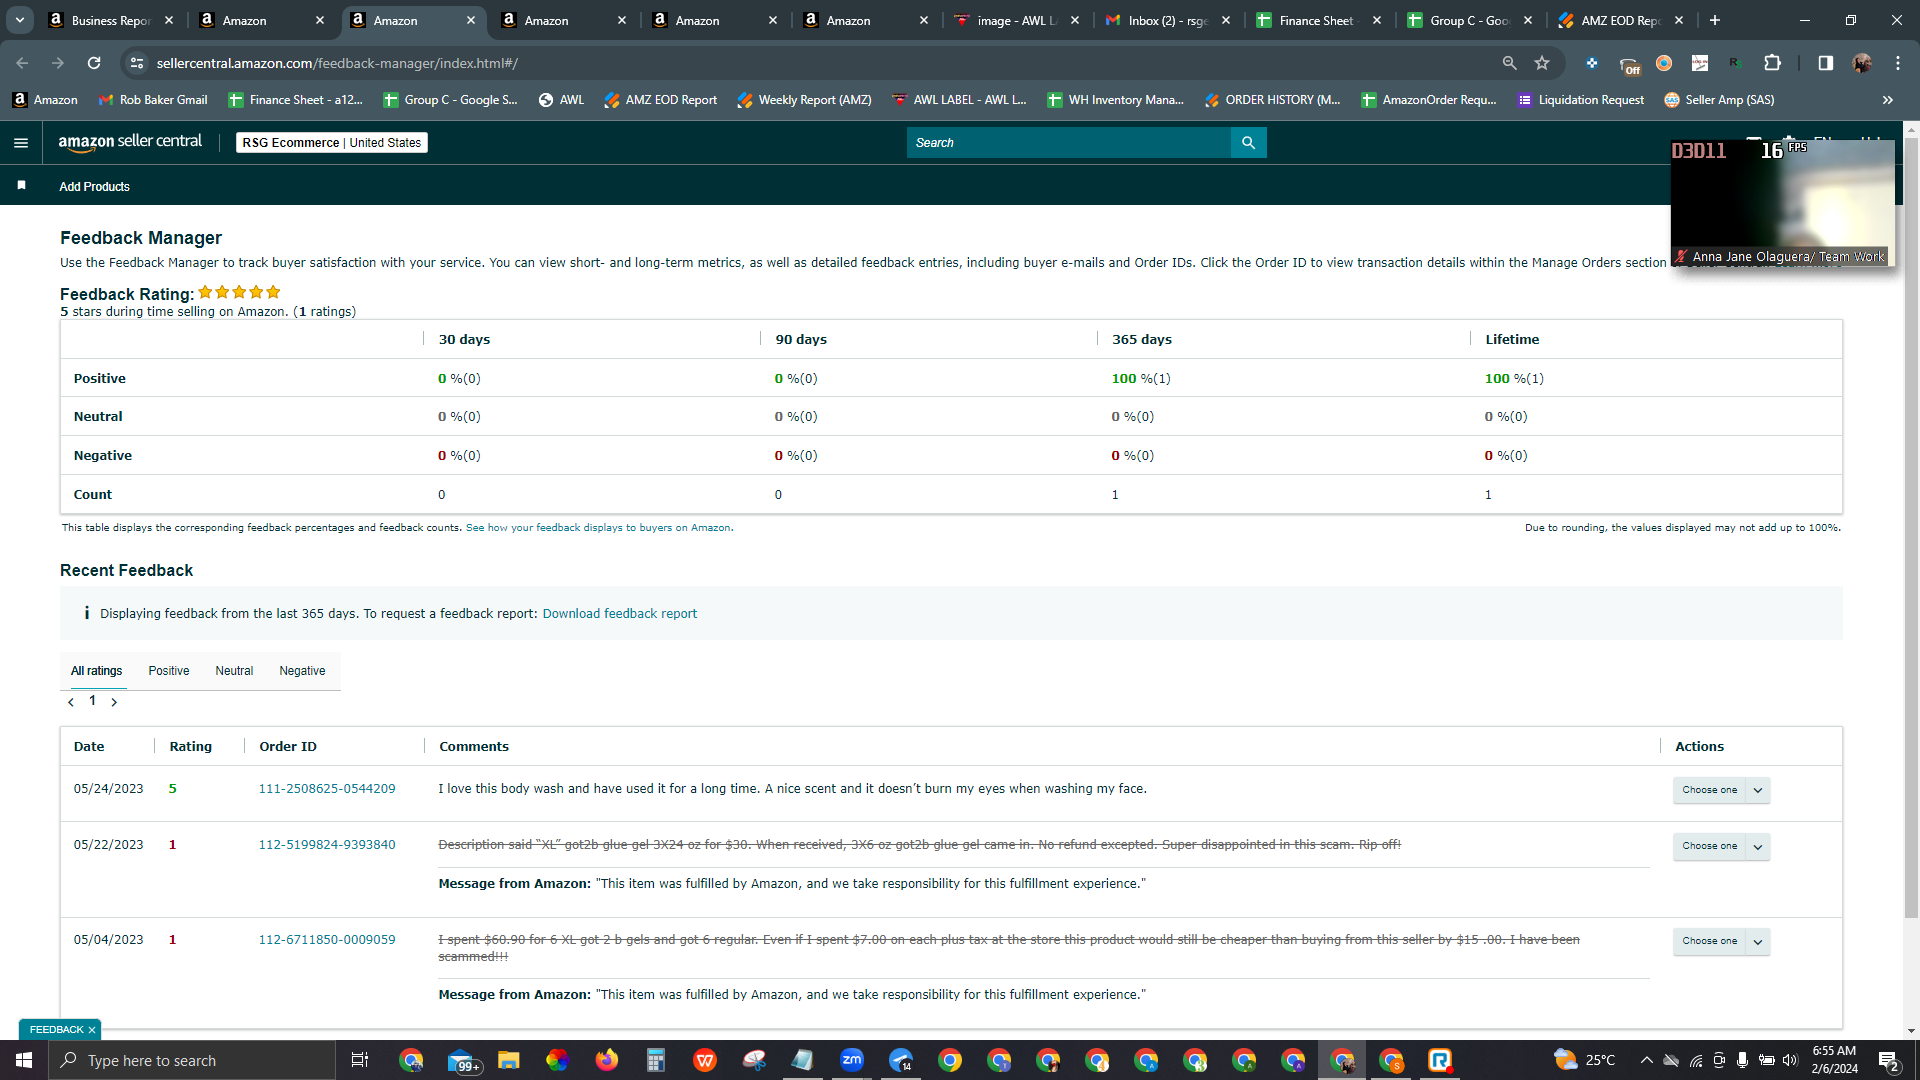Click the volume icon in system tray
Viewport: 1920px width, 1080px height.
pyautogui.click(x=1790, y=1060)
